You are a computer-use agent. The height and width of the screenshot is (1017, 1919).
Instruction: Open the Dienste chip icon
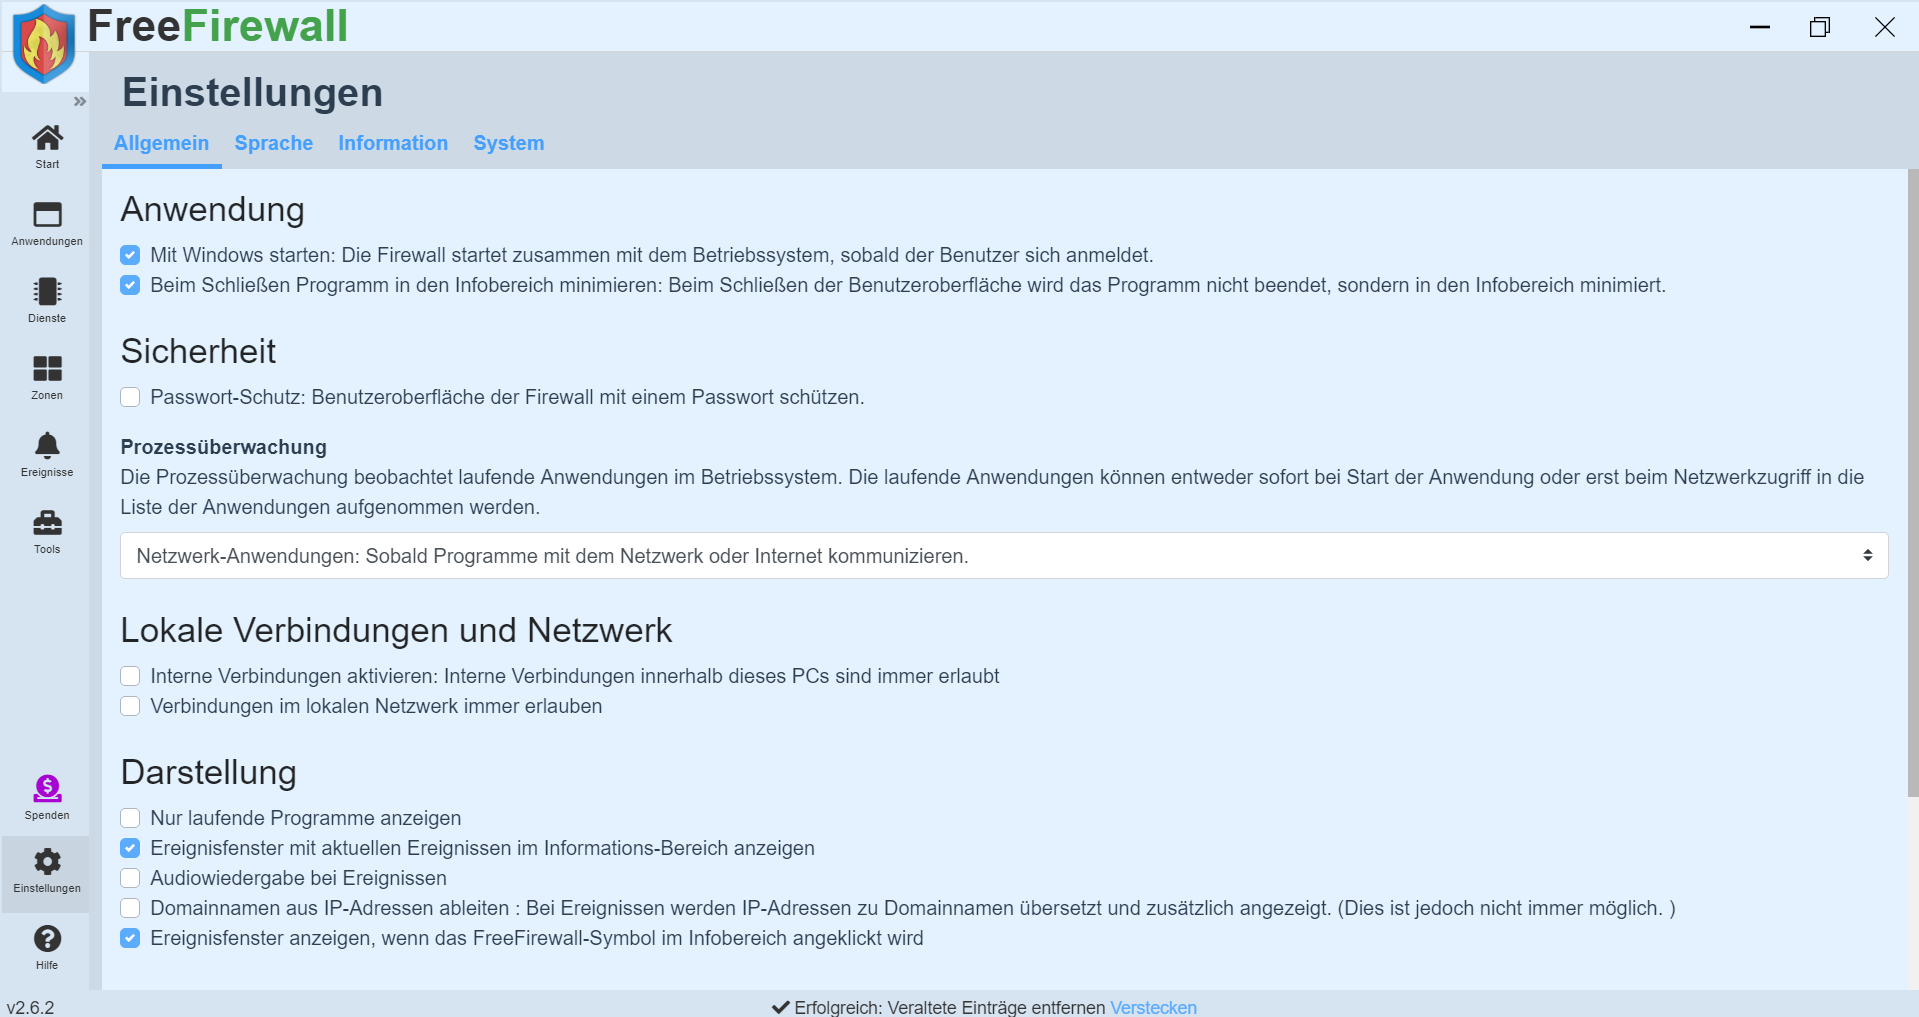[x=47, y=291]
